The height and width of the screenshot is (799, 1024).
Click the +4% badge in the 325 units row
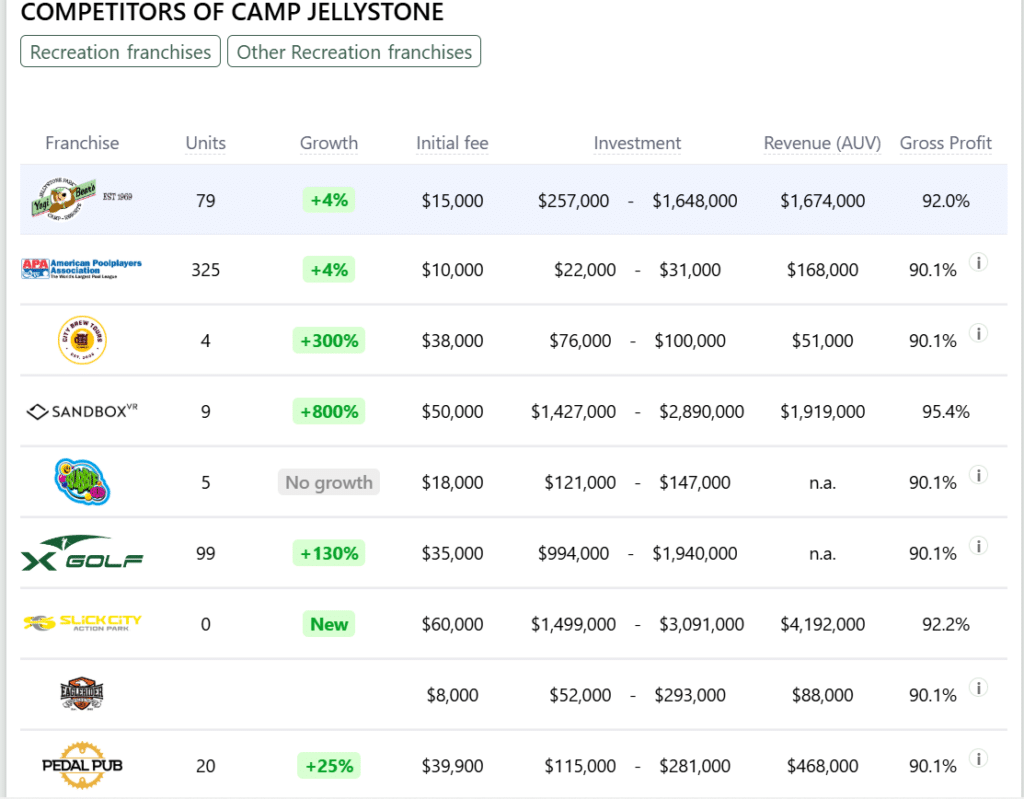click(328, 270)
